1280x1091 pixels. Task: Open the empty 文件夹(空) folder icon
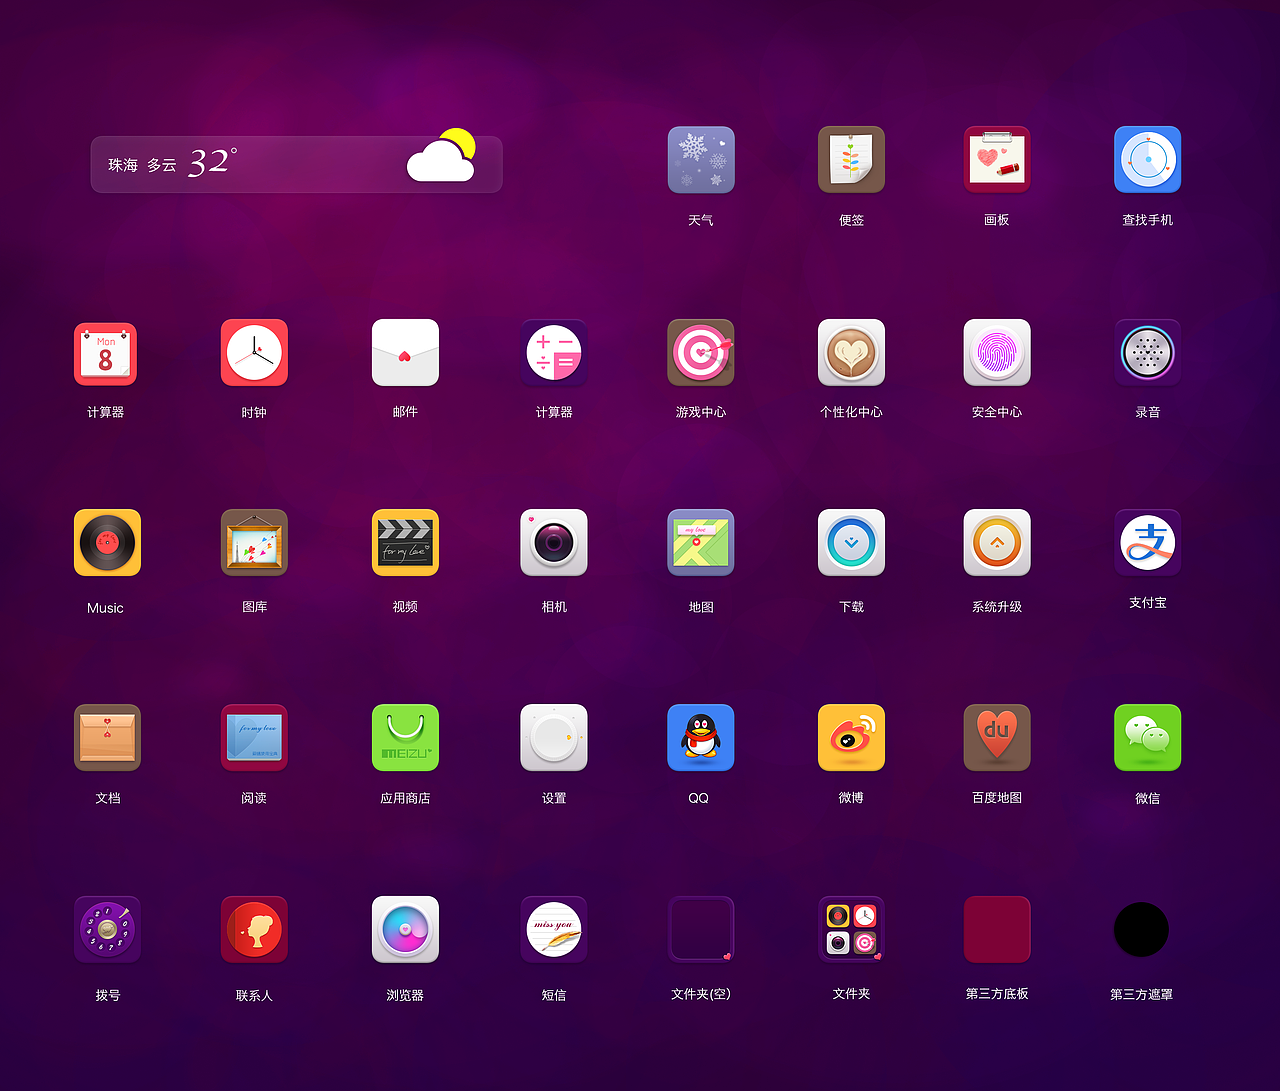click(x=701, y=930)
